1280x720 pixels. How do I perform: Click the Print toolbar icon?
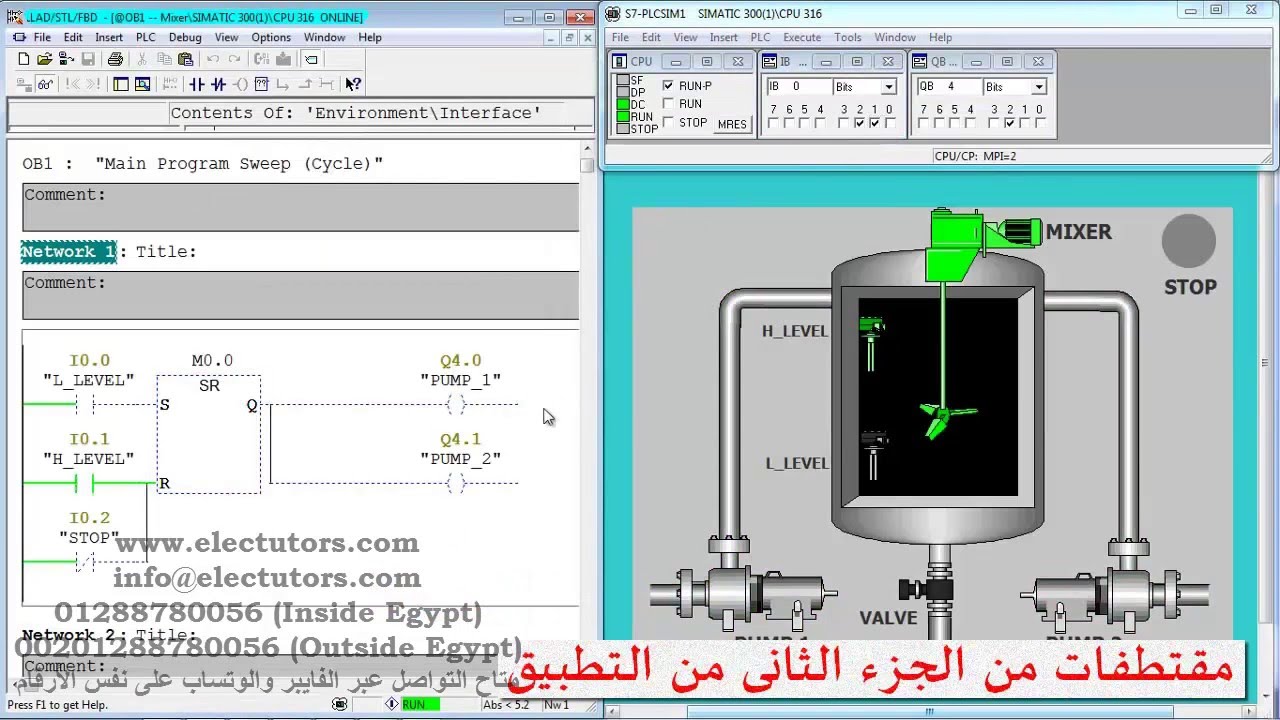point(115,59)
